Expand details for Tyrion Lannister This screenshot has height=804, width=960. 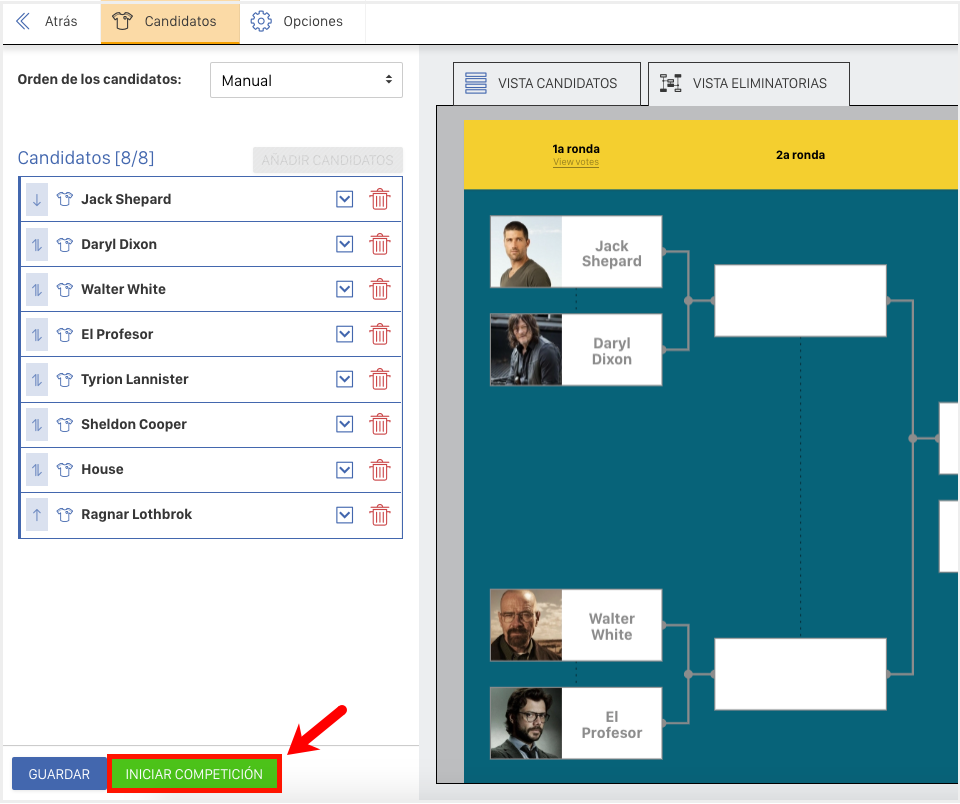pyautogui.click(x=345, y=379)
